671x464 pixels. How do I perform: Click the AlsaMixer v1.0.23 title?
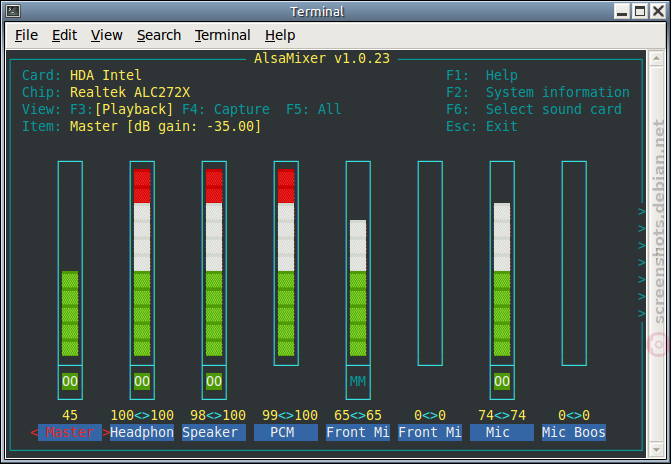(x=322, y=58)
